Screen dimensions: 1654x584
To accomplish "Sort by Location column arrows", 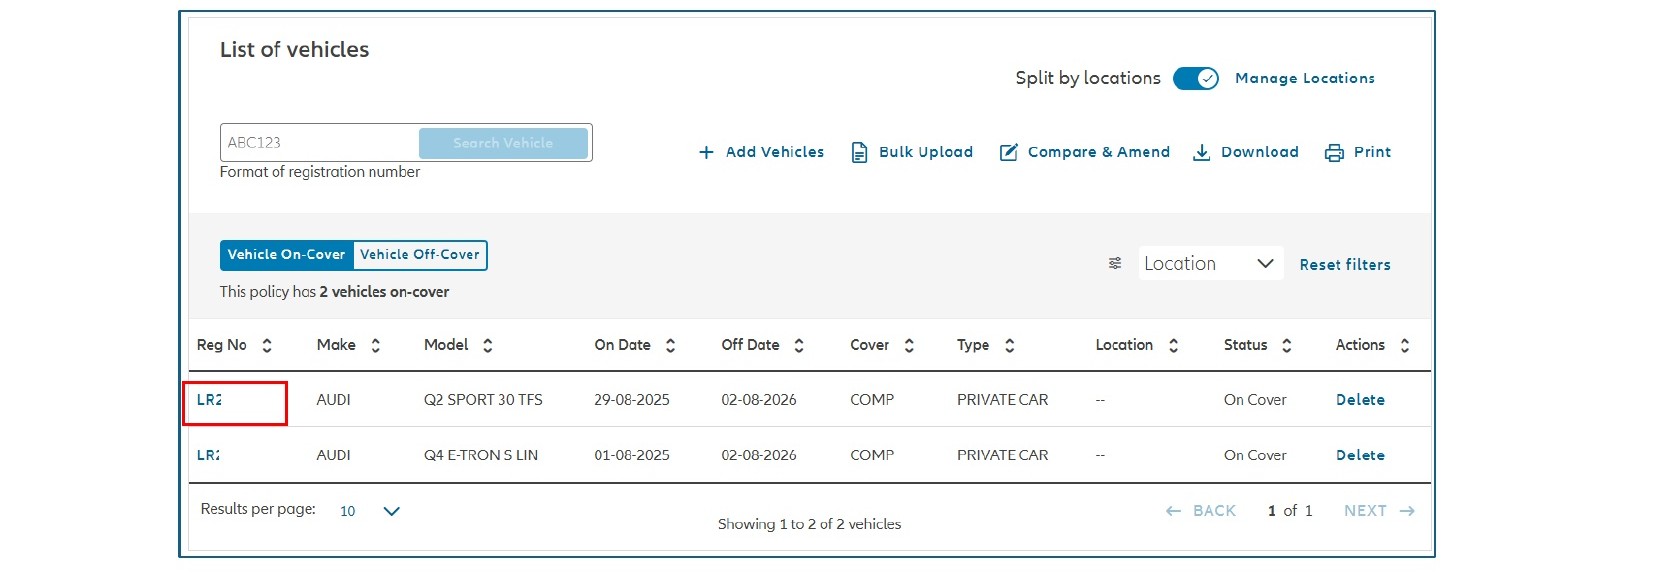I will pyautogui.click(x=1174, y=345).
